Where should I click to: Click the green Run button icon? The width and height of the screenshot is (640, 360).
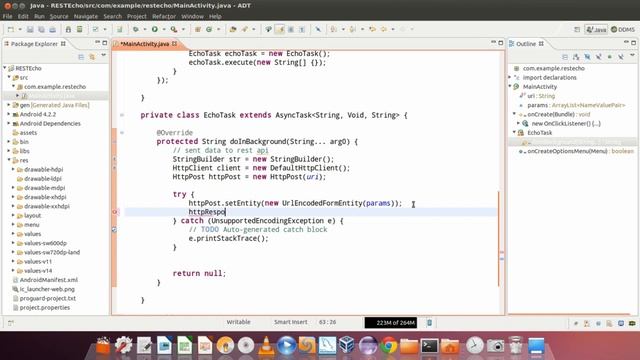click(155, 29)
